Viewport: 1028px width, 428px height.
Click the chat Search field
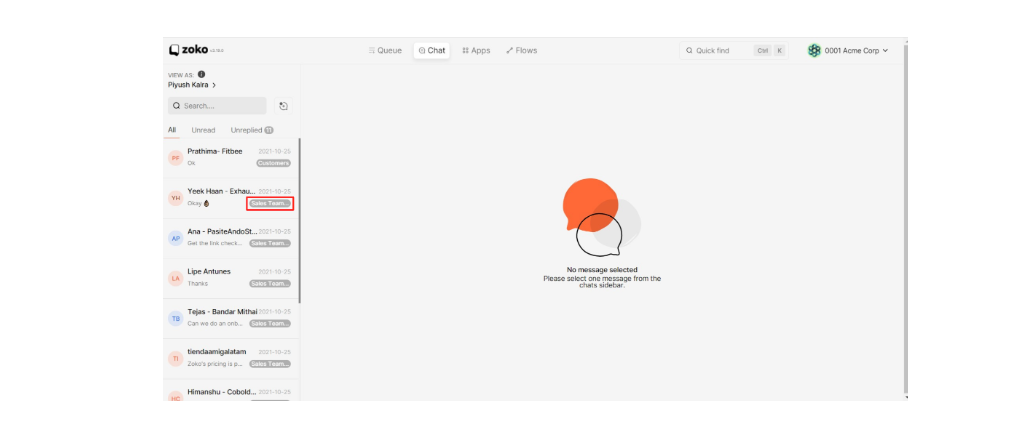click(x=217, y=106)
